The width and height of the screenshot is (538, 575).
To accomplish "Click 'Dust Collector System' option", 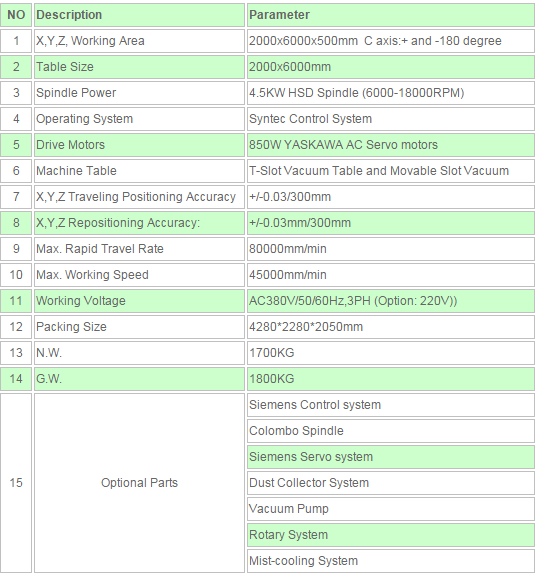I will tap(391, 483).
